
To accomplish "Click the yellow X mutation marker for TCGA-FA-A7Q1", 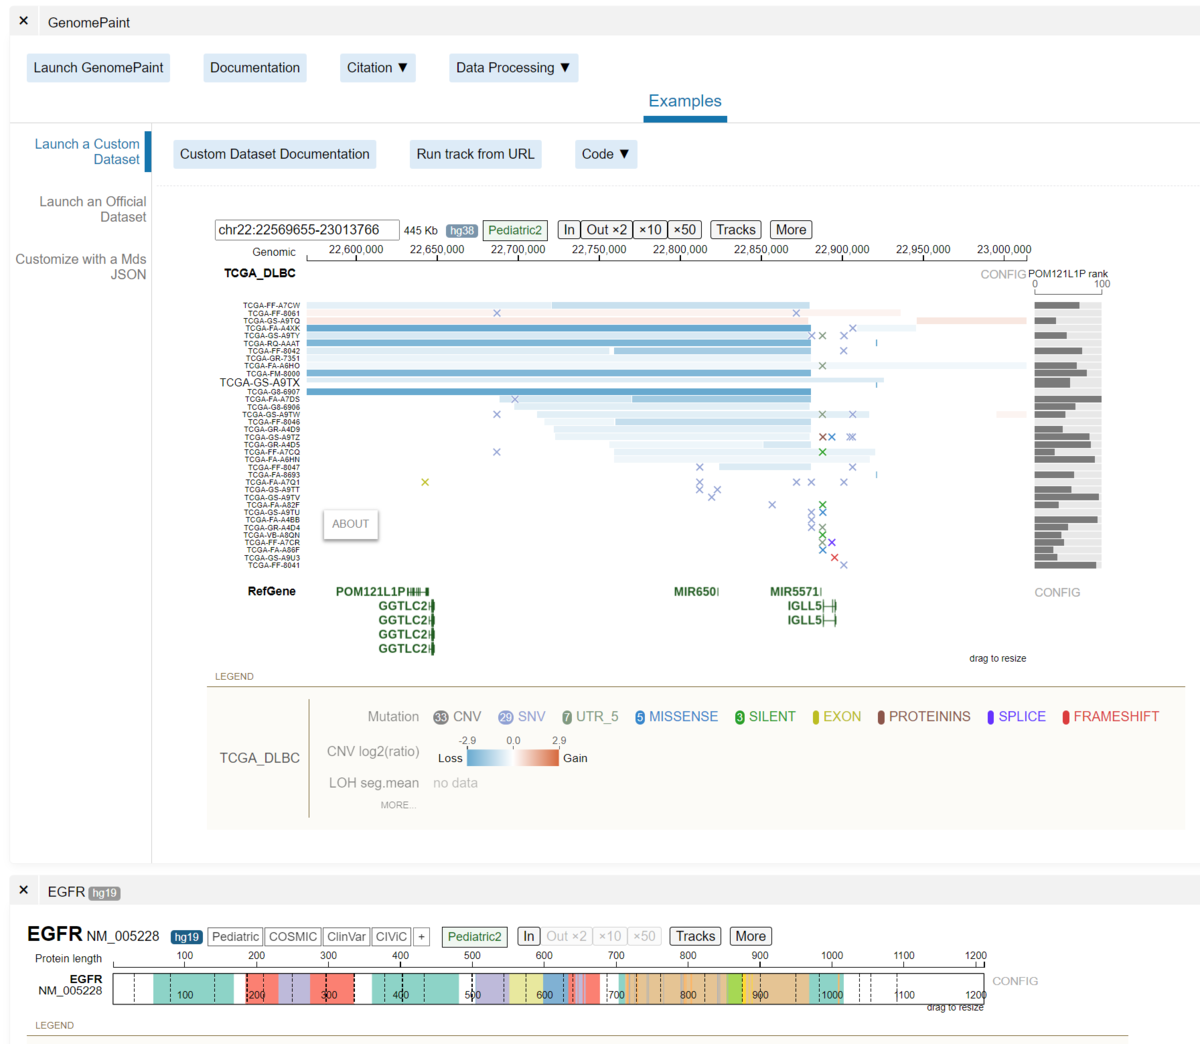I will click(x=425, y=482).
